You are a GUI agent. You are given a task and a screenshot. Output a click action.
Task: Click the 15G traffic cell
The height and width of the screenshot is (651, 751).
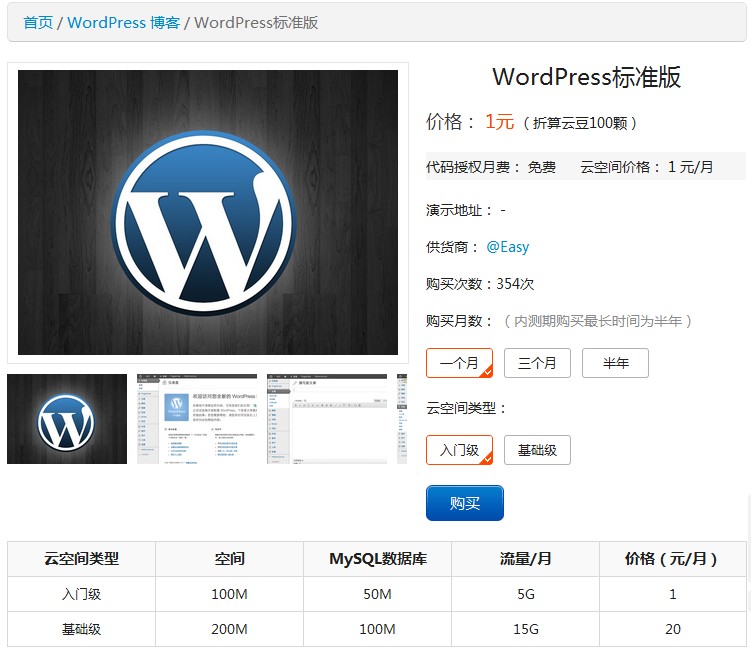pyautogui.click(x=525, y=629)
